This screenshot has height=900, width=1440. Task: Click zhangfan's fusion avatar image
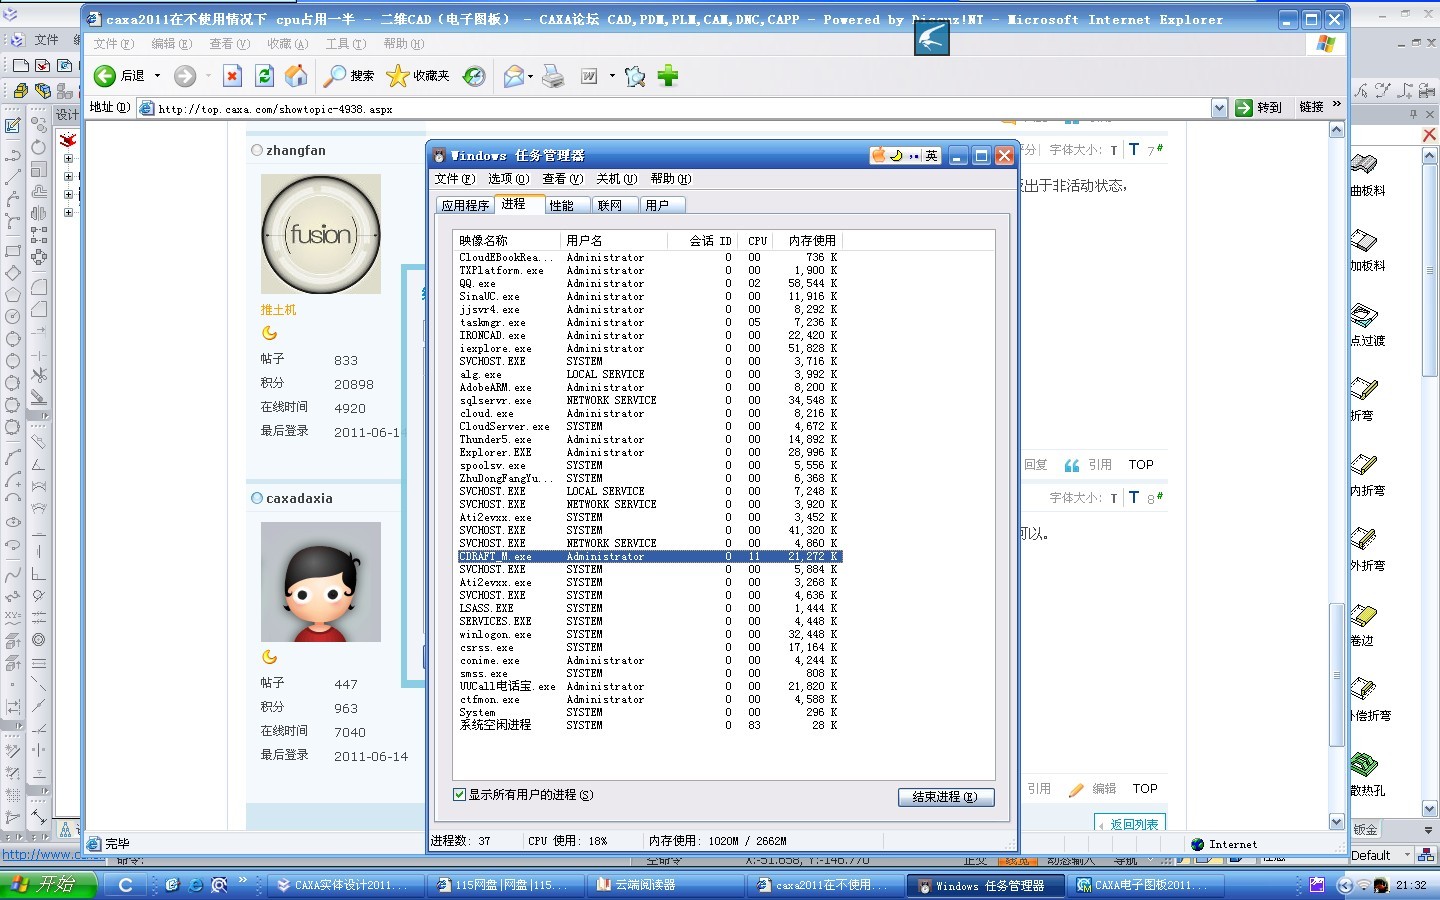point(321,234)
